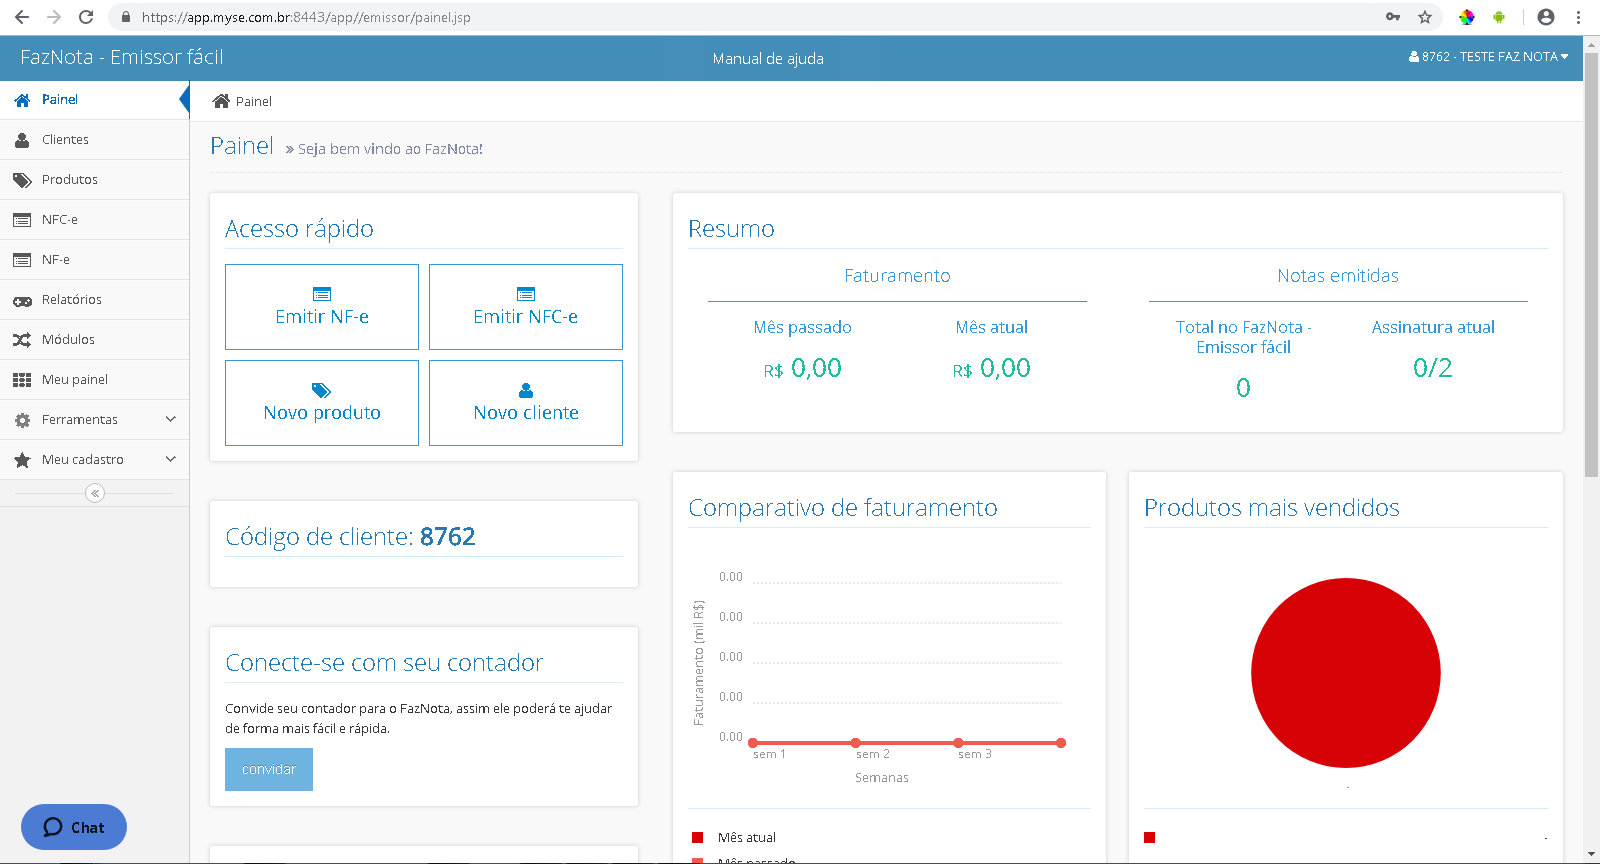Click Novo cliente button

[x=526, y=403]
